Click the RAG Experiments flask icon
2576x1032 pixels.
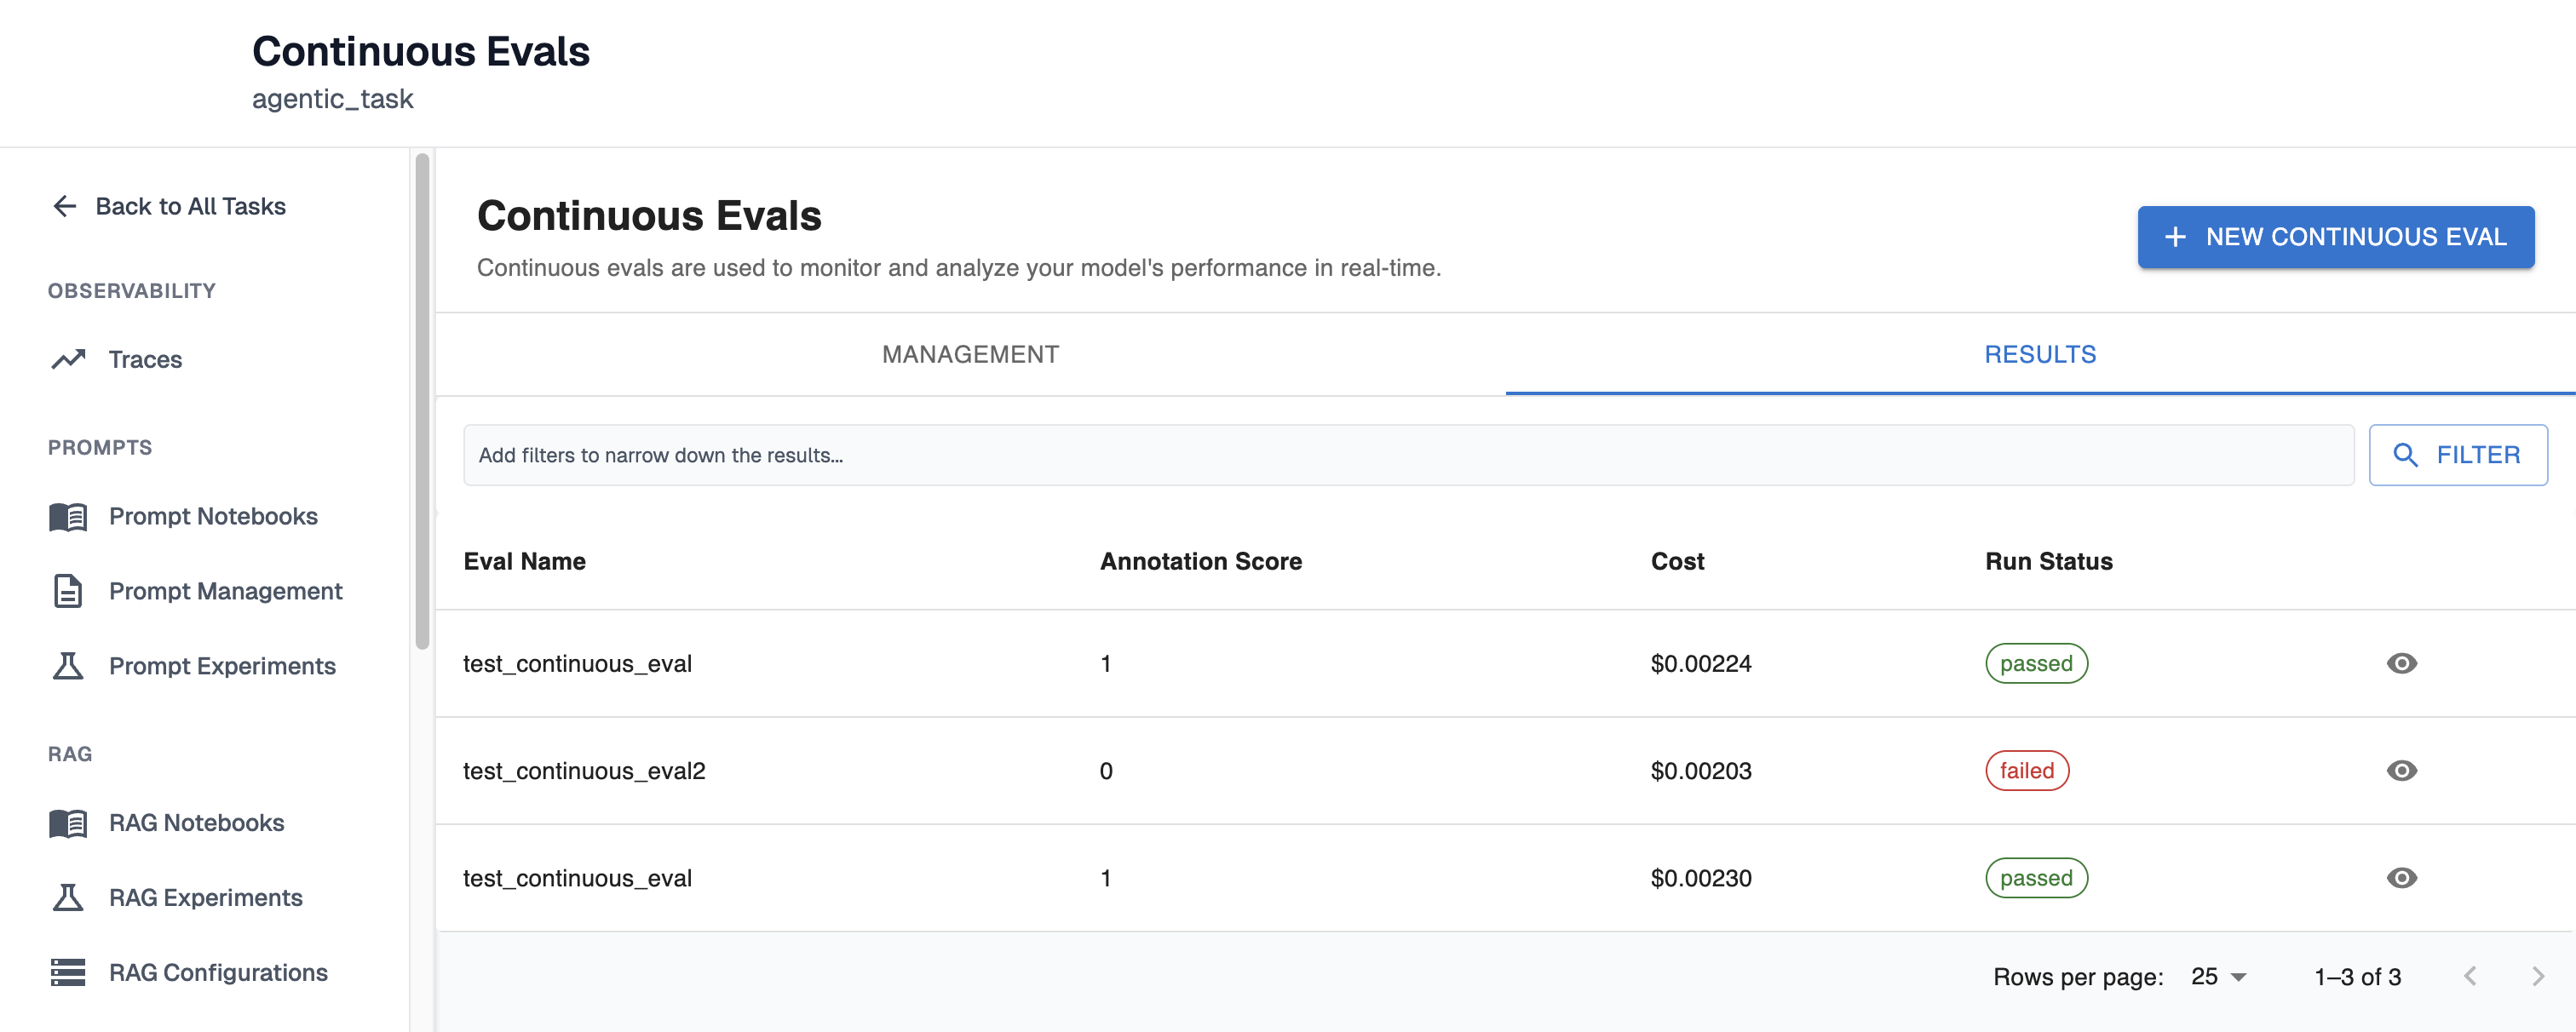click(x=68, y=898)
